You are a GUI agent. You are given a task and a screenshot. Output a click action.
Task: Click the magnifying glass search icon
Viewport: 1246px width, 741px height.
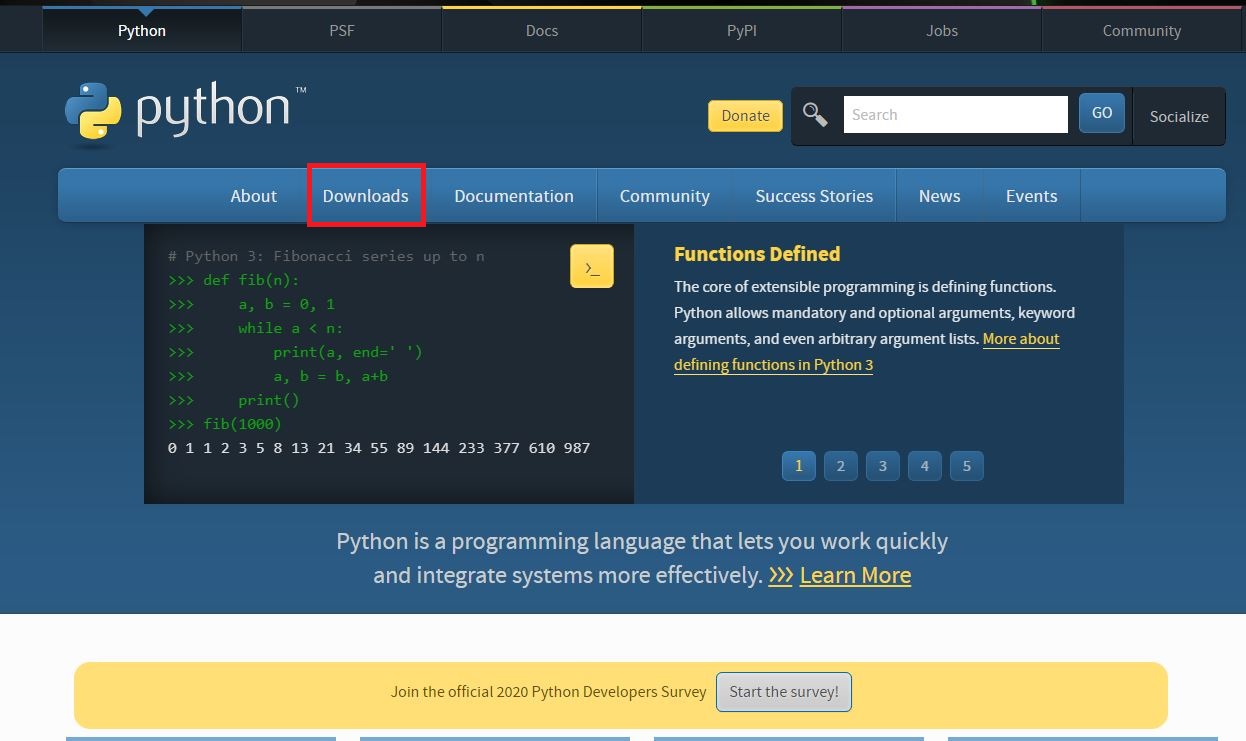click(x=815, y=115)
